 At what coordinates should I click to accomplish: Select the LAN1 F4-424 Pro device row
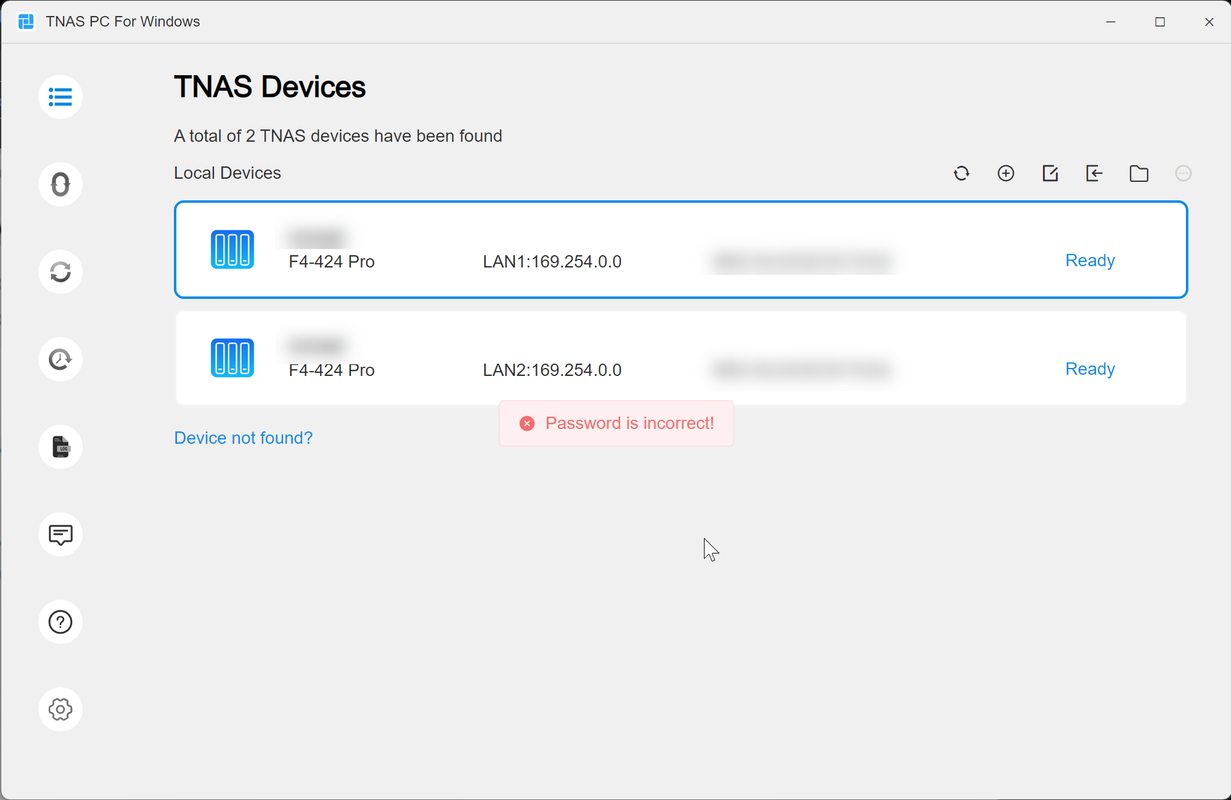(x=681, y=250)
